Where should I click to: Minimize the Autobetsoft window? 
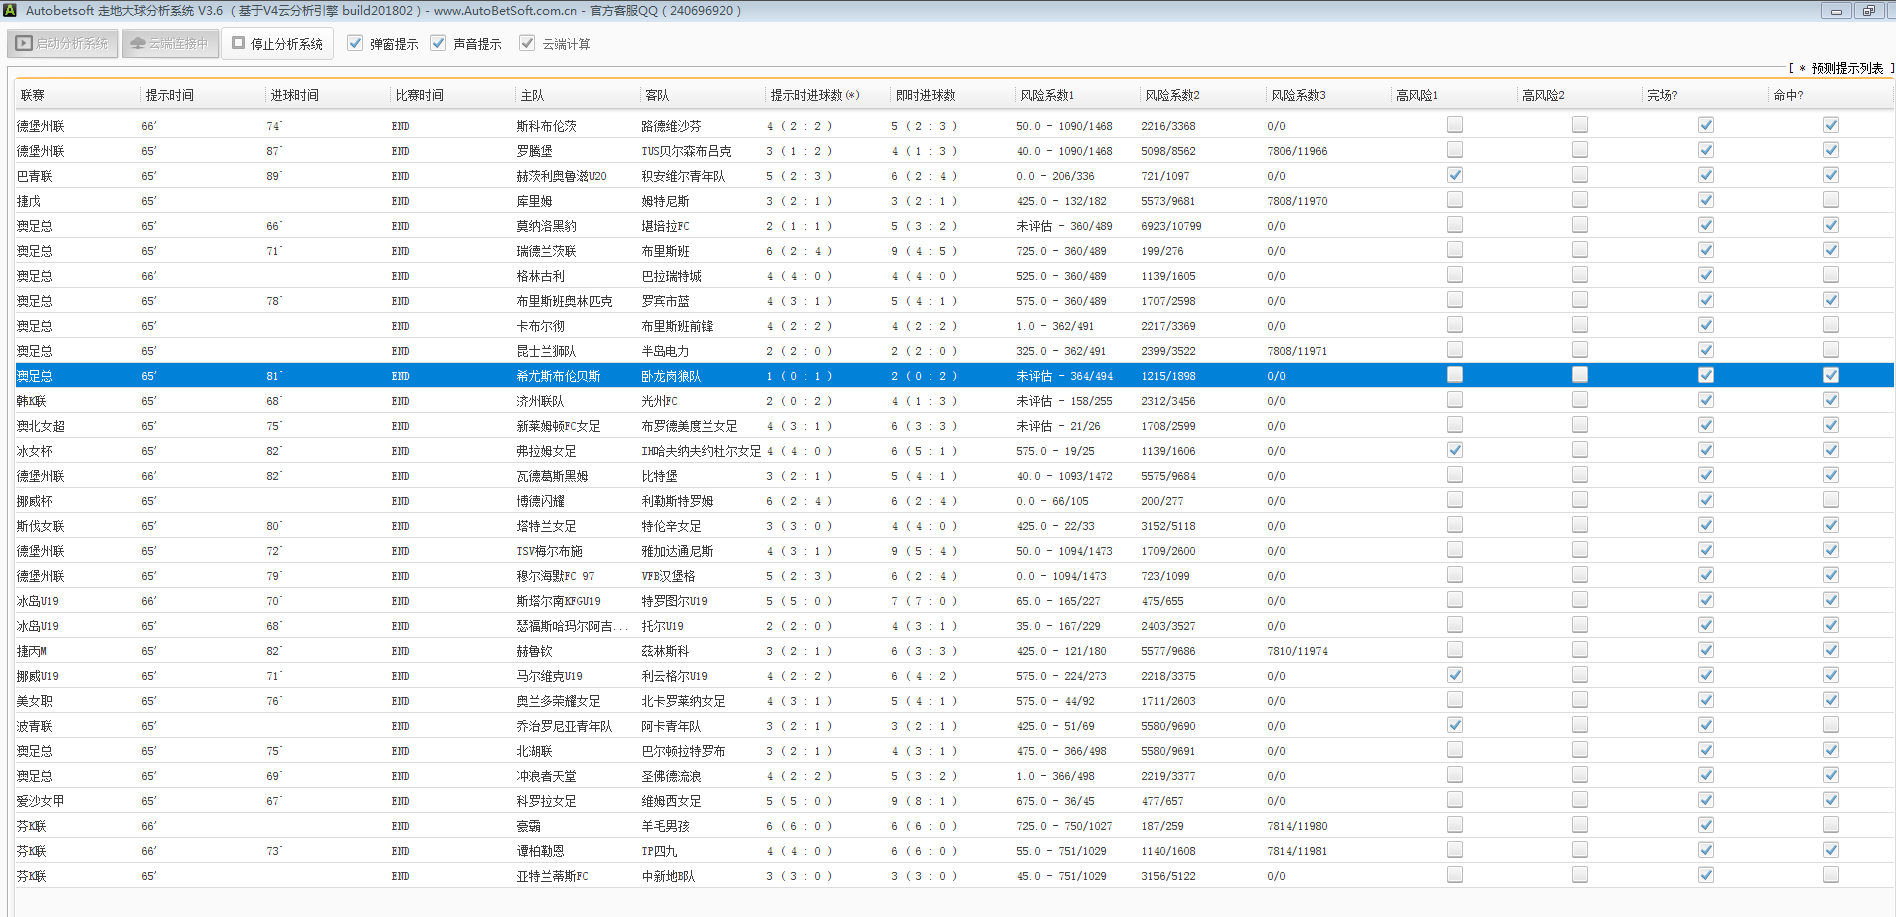click(1836, 11)
